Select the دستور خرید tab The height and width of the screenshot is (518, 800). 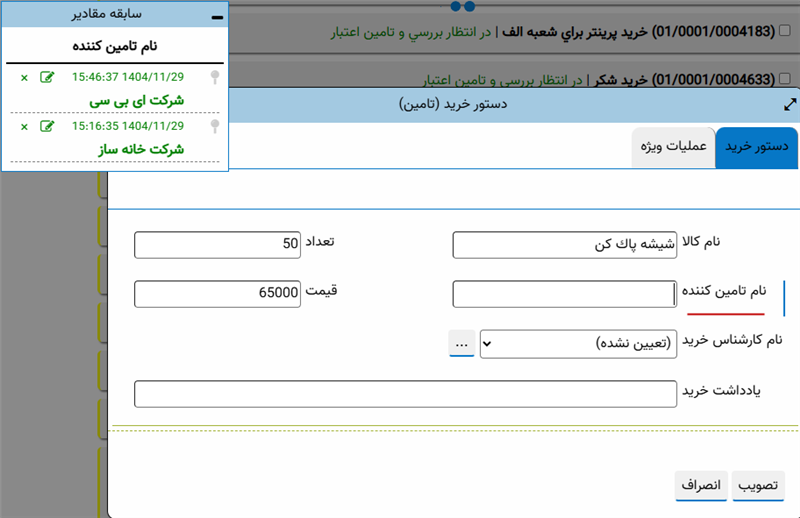(757, 146)
